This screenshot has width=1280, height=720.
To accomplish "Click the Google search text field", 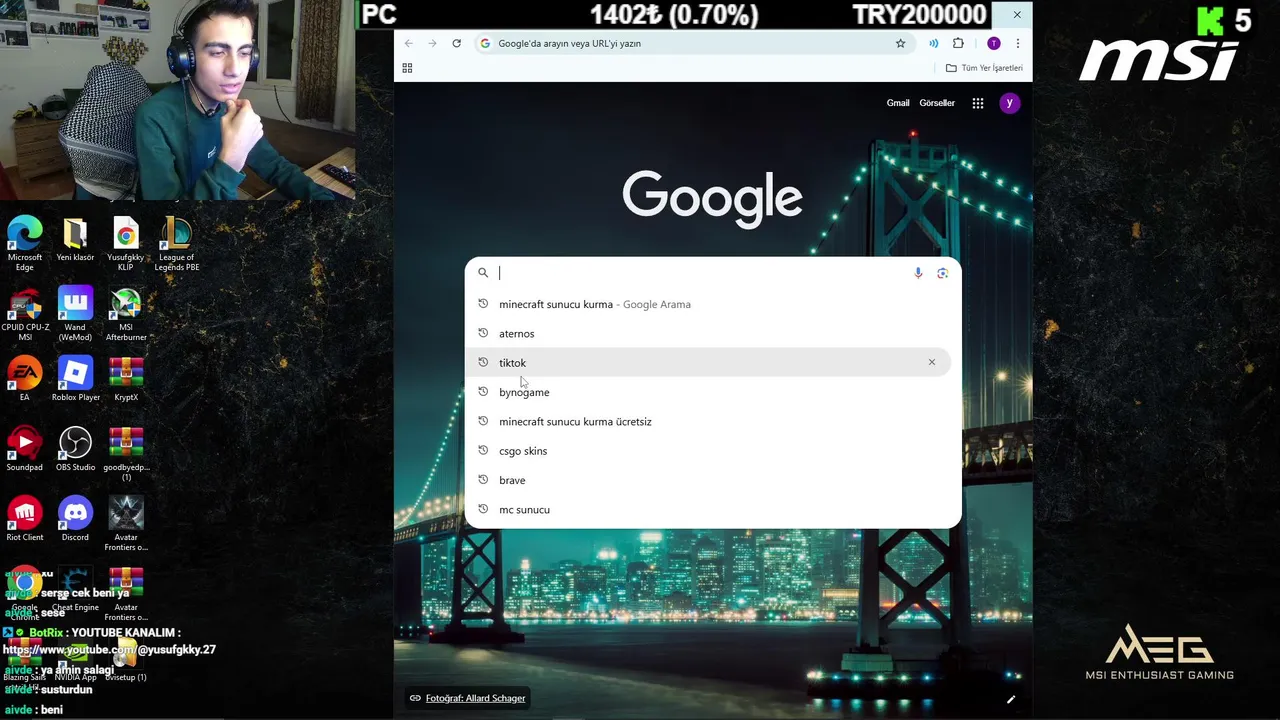I will 704,273.
